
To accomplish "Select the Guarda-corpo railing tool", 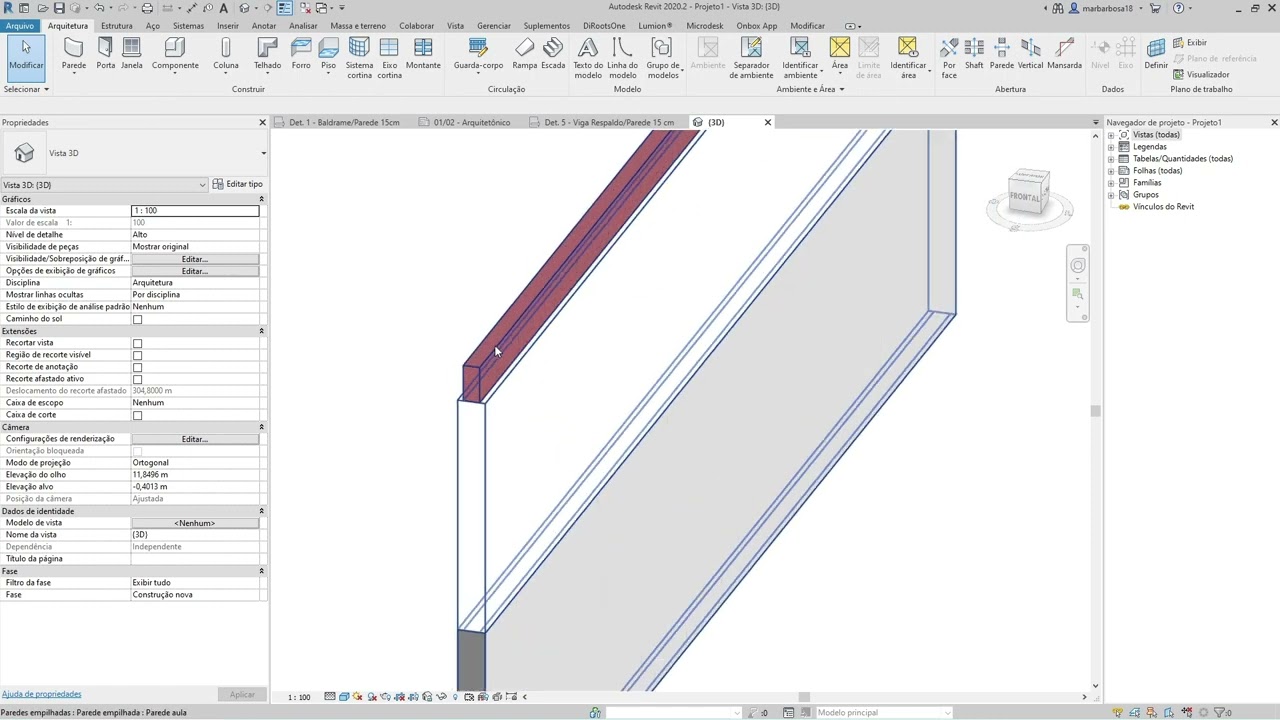I will pyautogui.click(x=478, y=54).
